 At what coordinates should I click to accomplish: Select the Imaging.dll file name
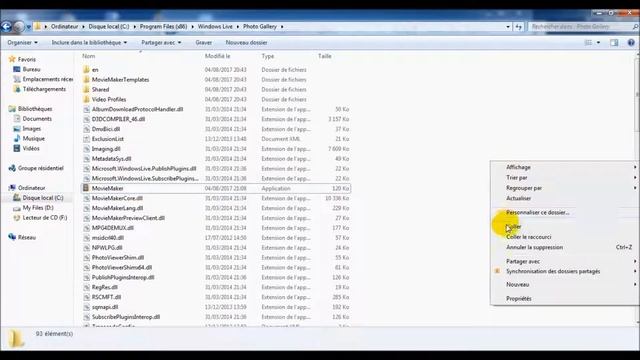106,149
